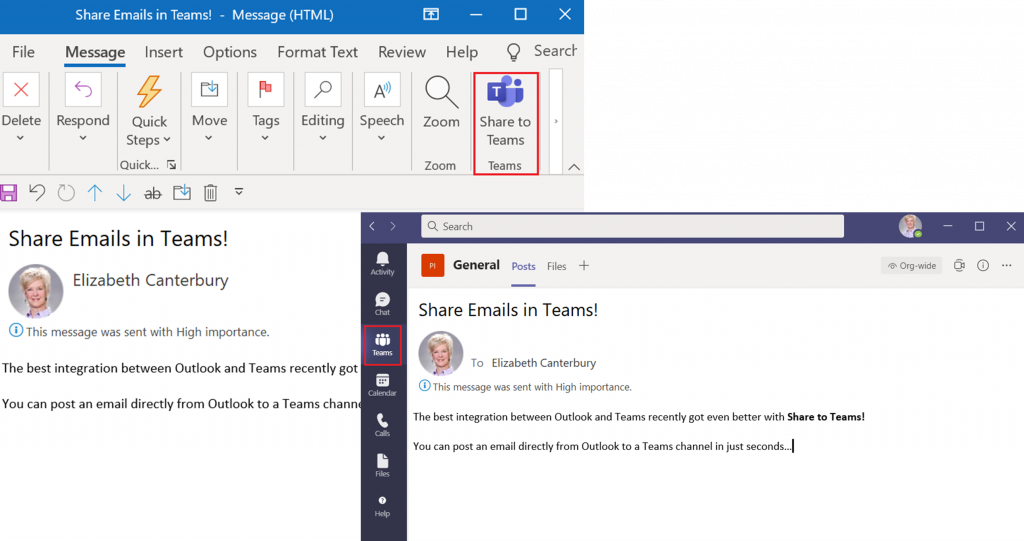Screen dimensions: 1024x541
Task: Open the Respond reply icon
Action: [x=83, y=90]
